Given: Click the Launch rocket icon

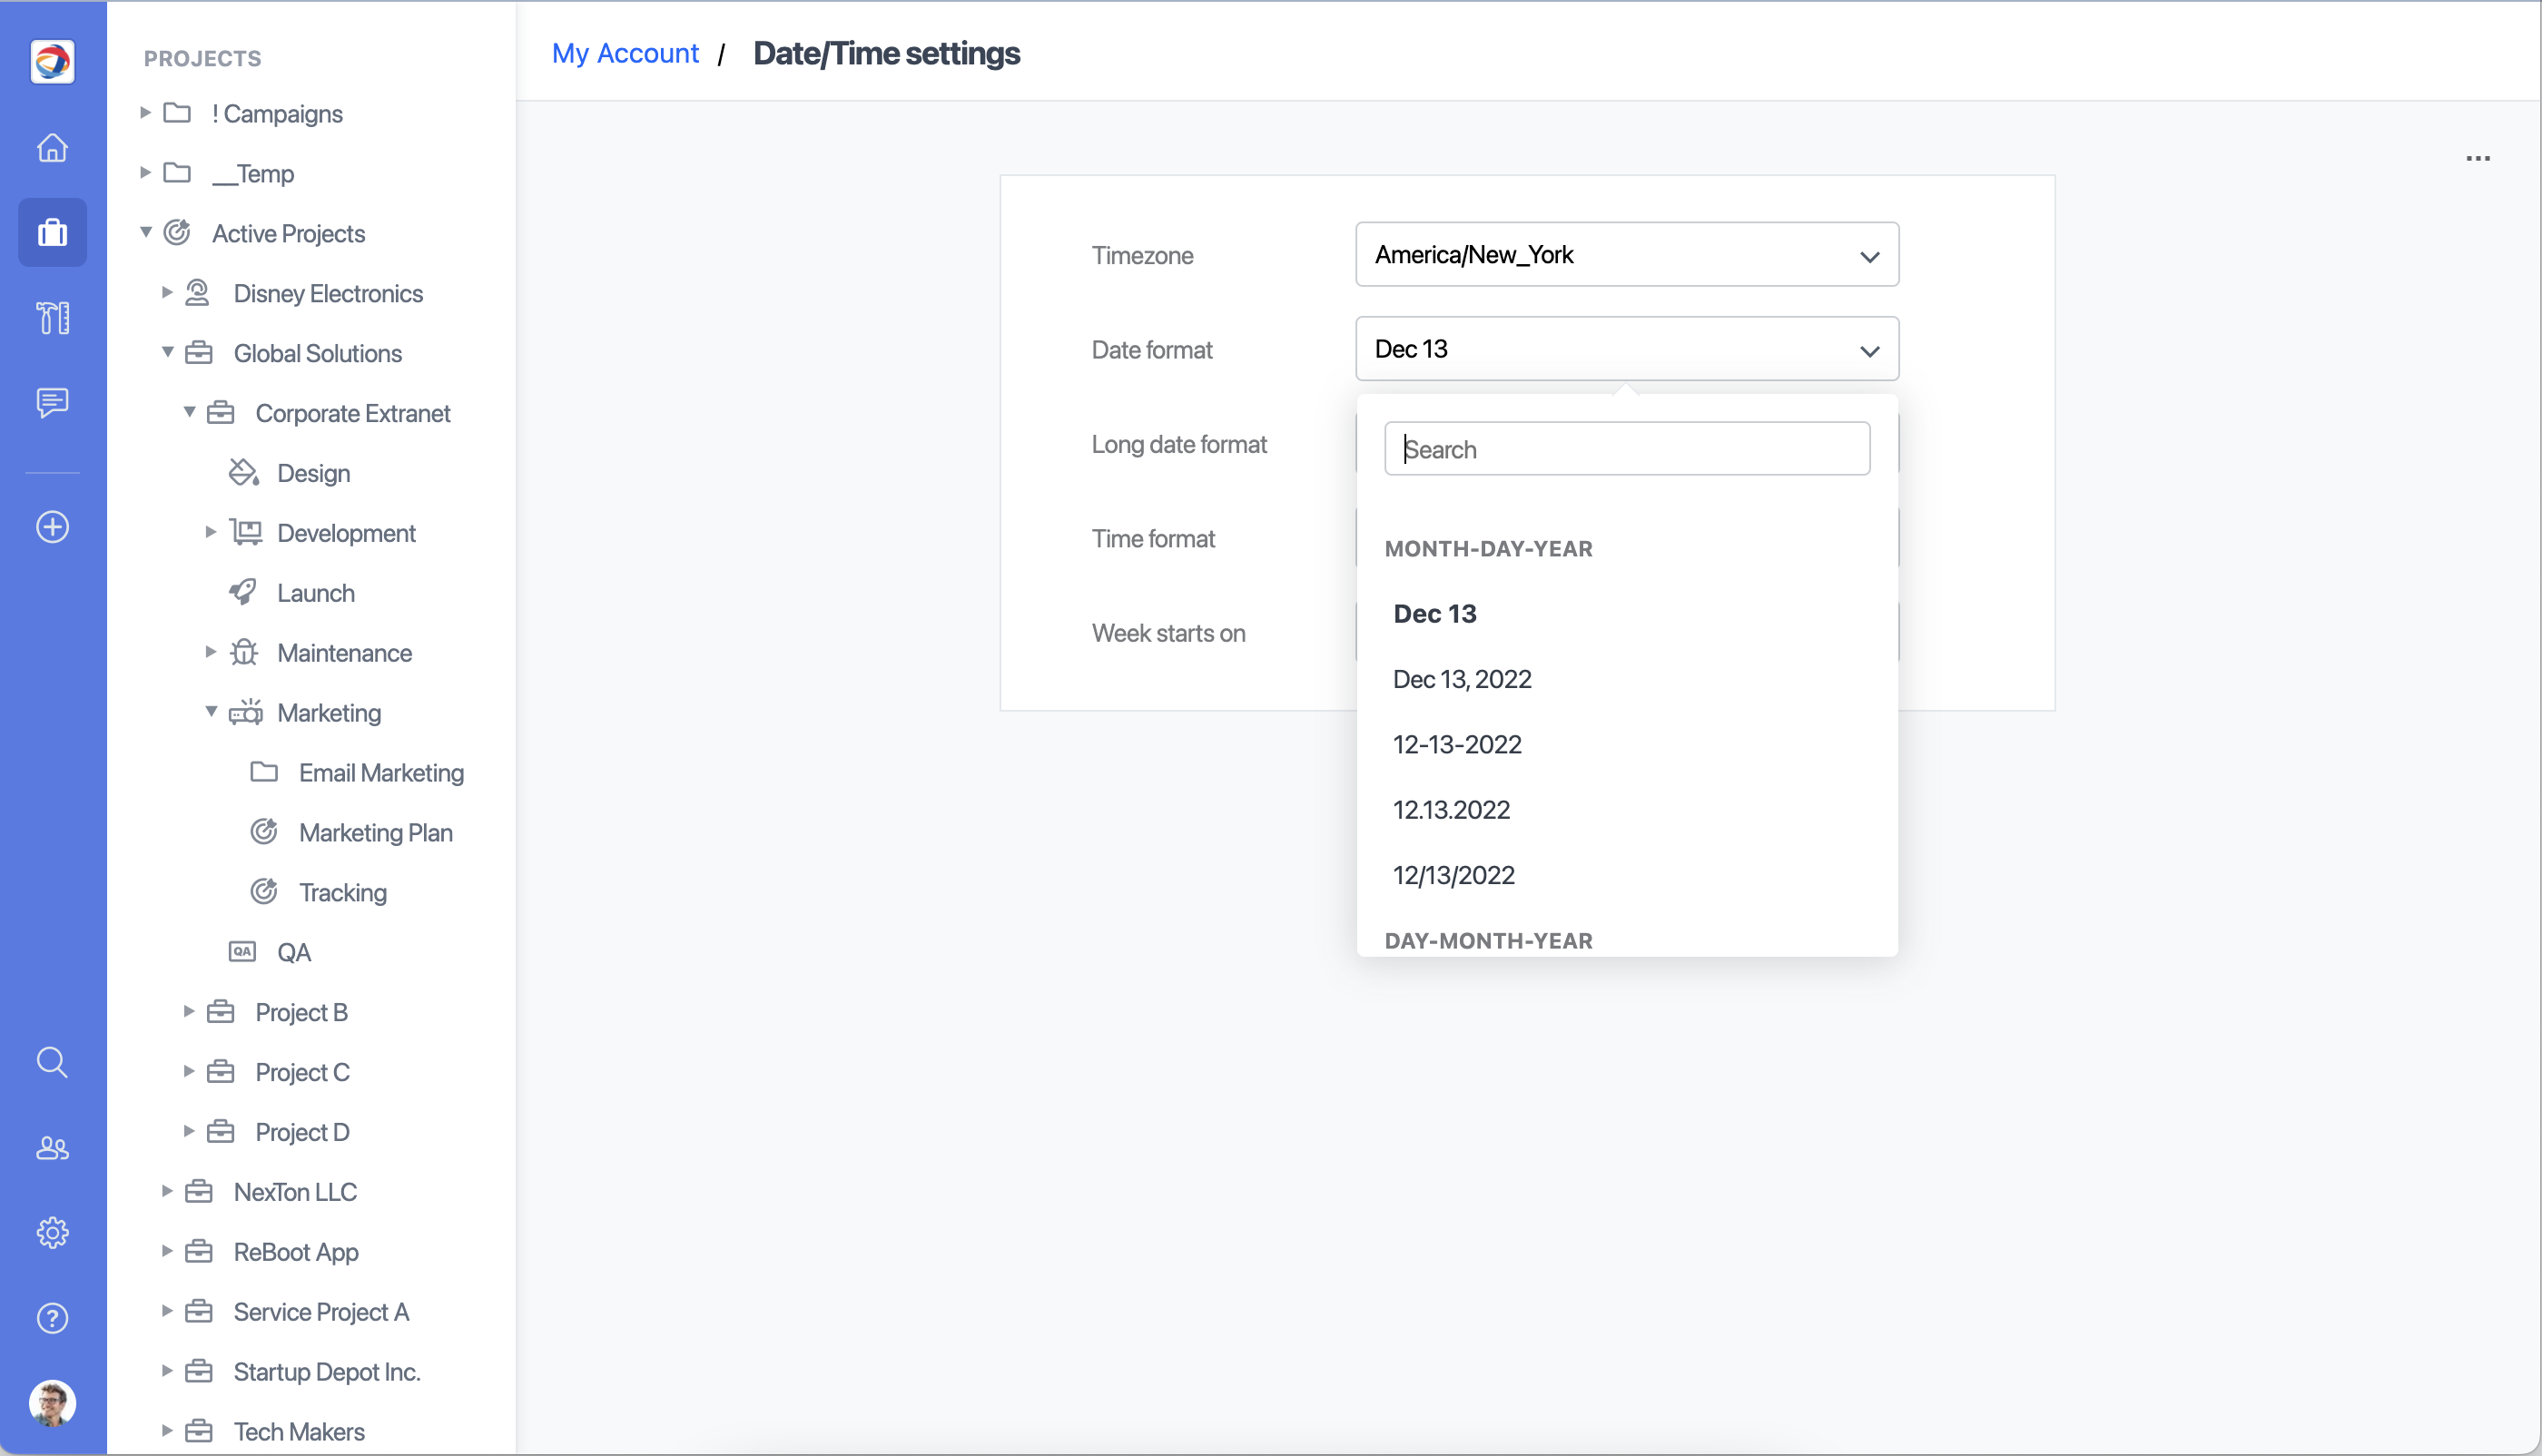Looking at the screenshot, I should point(243,592).
